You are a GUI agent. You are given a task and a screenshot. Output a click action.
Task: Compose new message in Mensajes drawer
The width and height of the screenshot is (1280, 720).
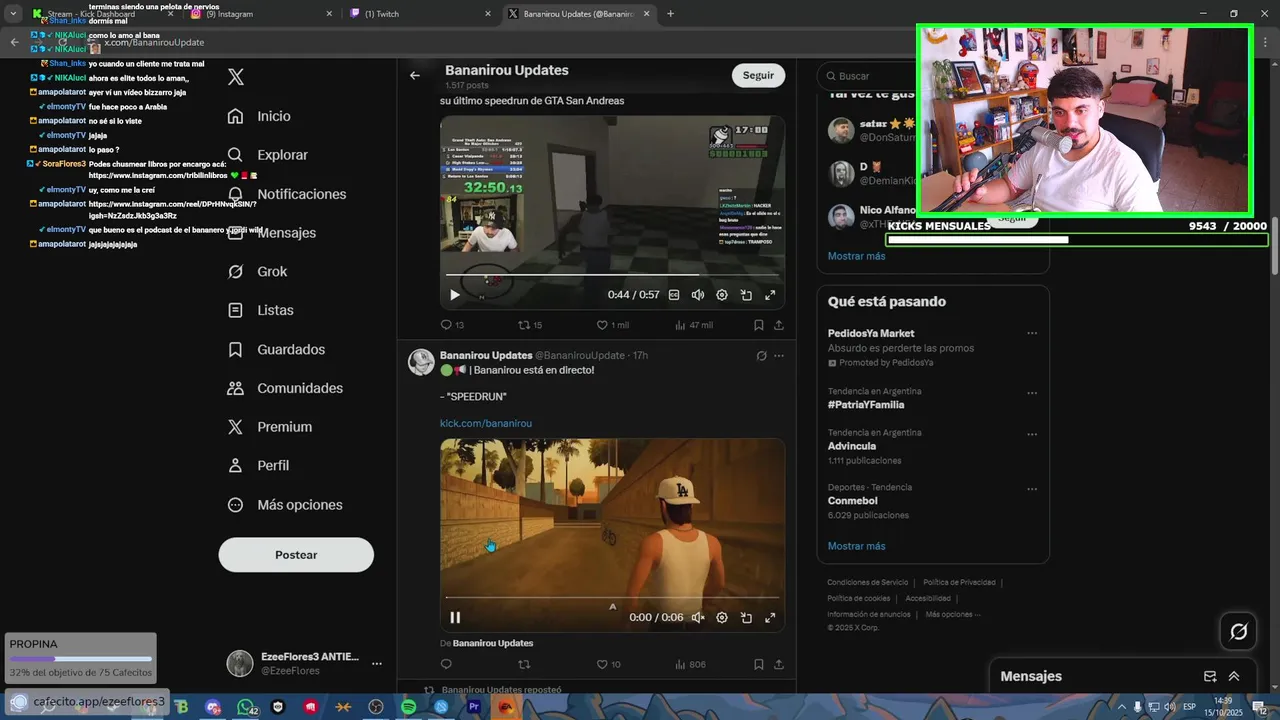pos(1210,676)
